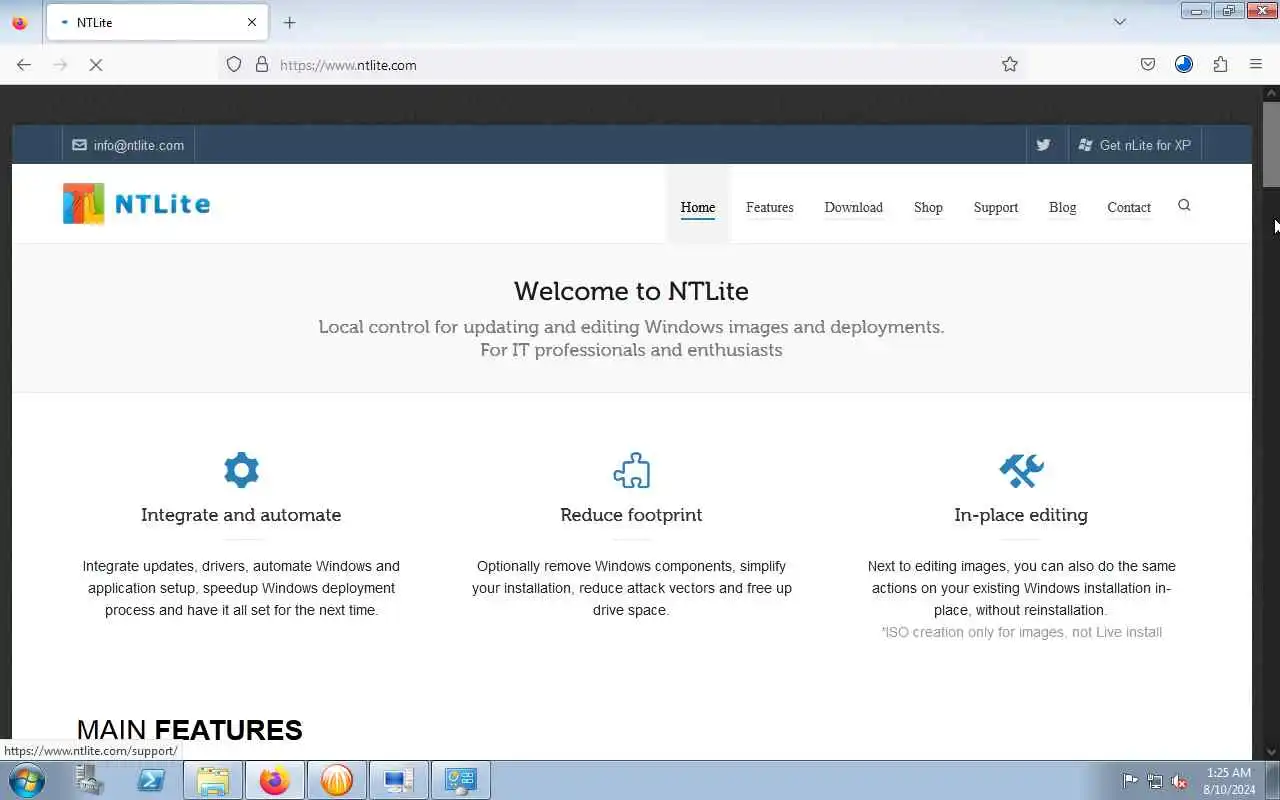This screenshot has height=800, width=1280.
Task: Open the control panel taskbar icon
Action: click(x=461, y=781)
